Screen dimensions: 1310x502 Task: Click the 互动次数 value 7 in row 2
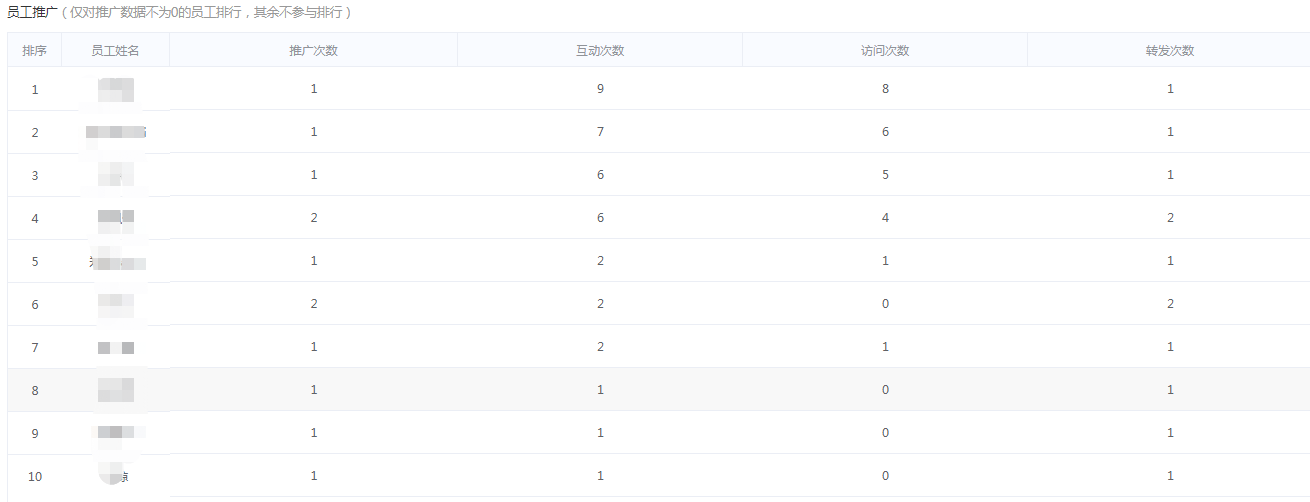(x=600, y=132)
